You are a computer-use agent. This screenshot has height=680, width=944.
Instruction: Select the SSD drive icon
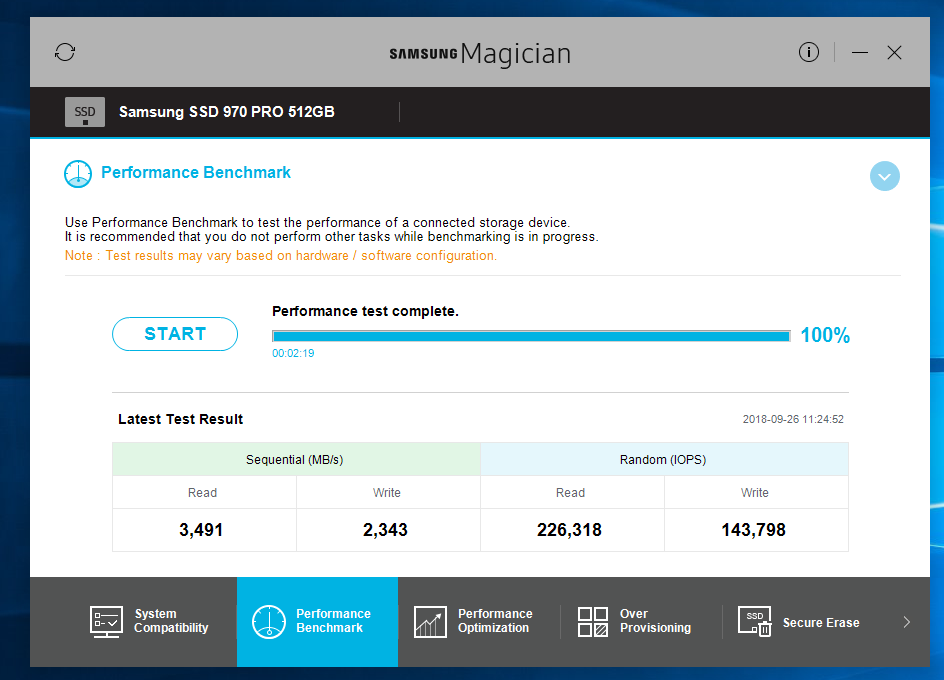[85, 112]
